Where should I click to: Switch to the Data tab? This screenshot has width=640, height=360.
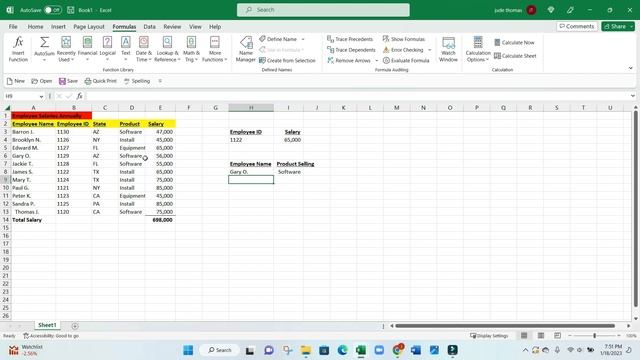[149, 27]
